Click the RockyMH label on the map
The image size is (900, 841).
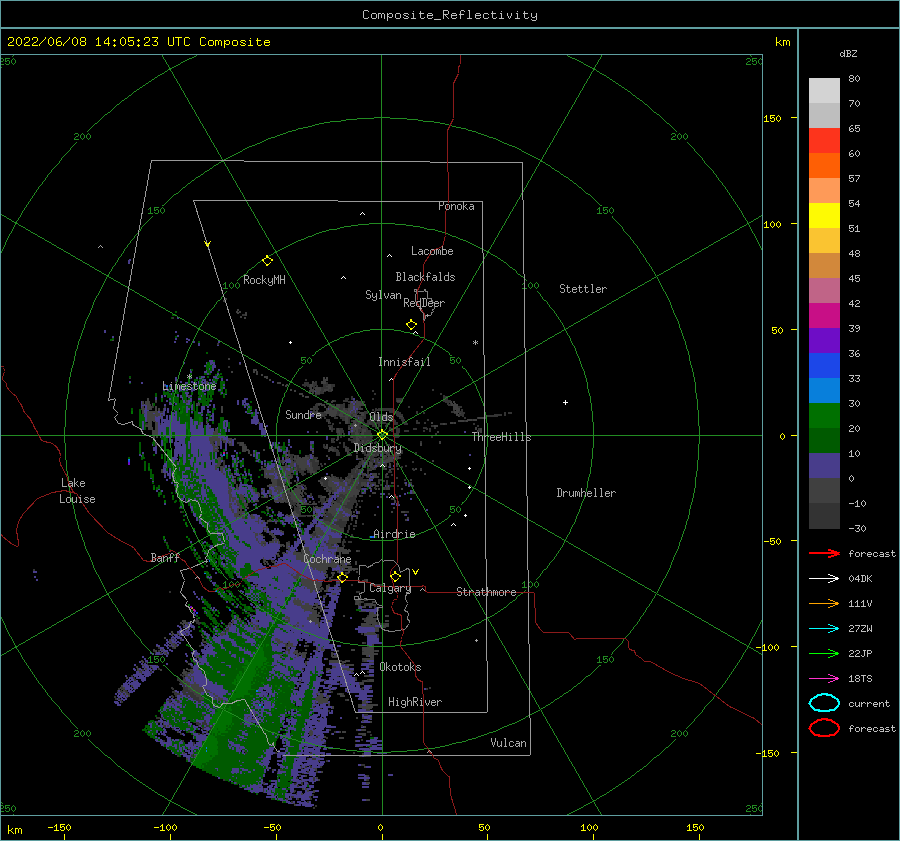point(264,280)
